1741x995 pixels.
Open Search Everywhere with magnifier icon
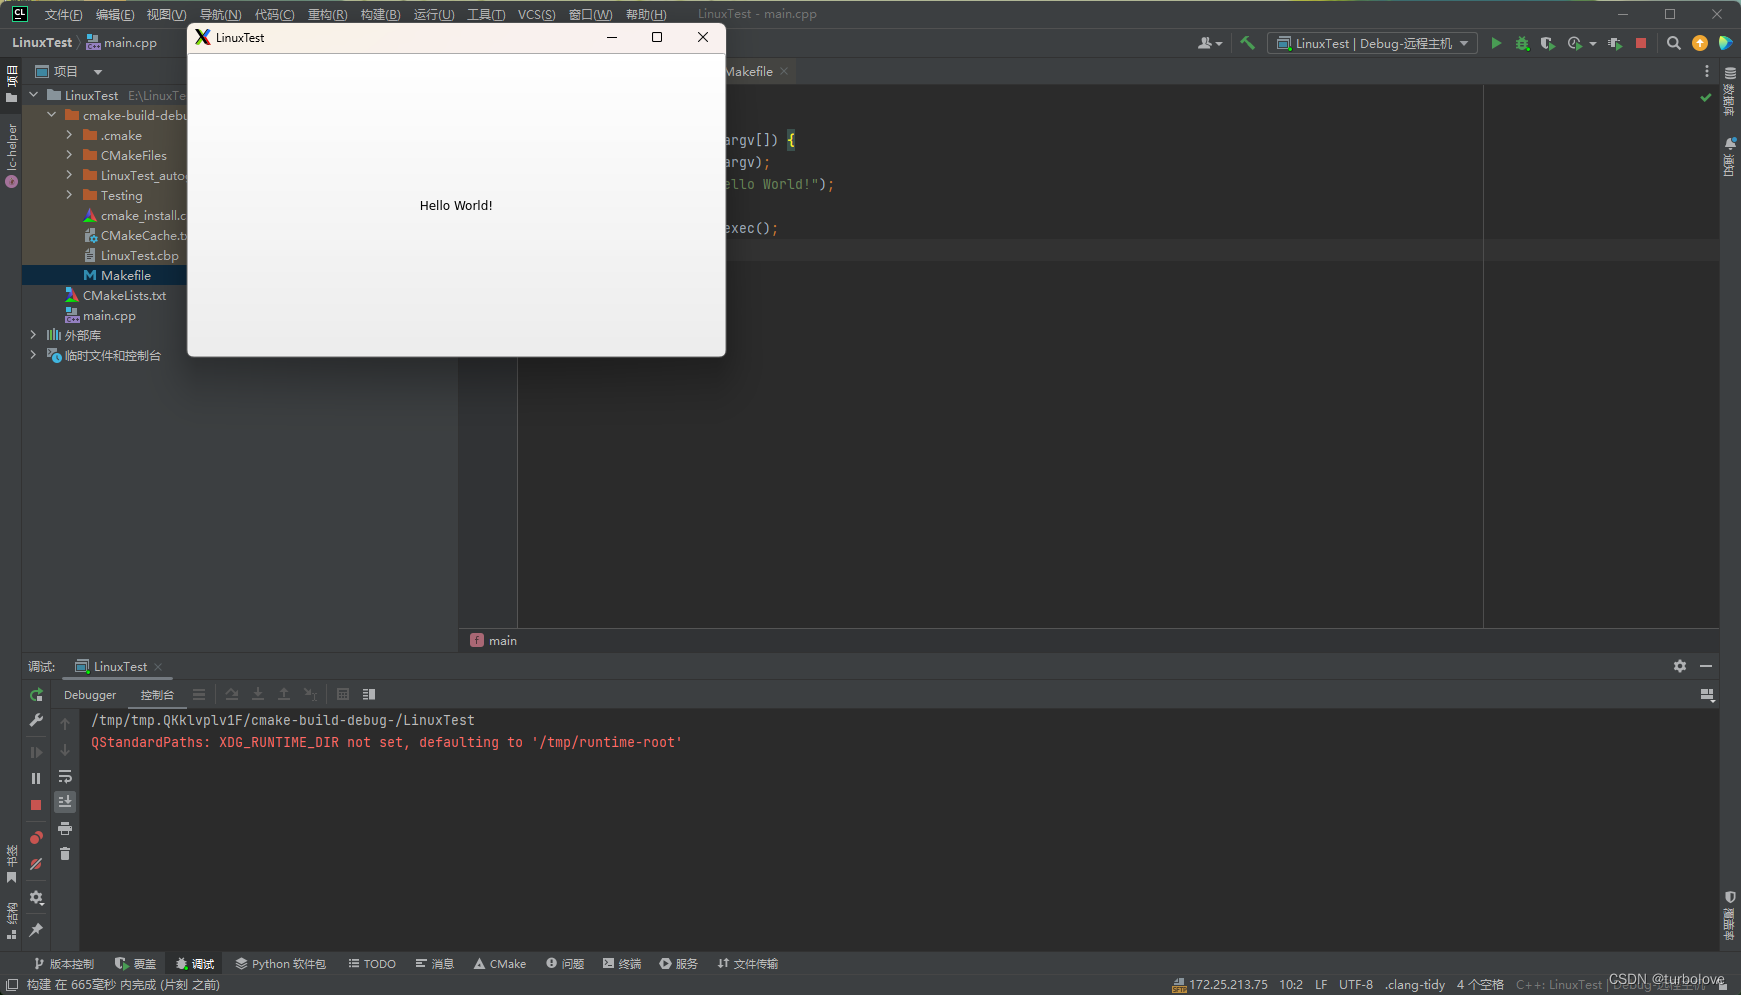pos(1675,43)
